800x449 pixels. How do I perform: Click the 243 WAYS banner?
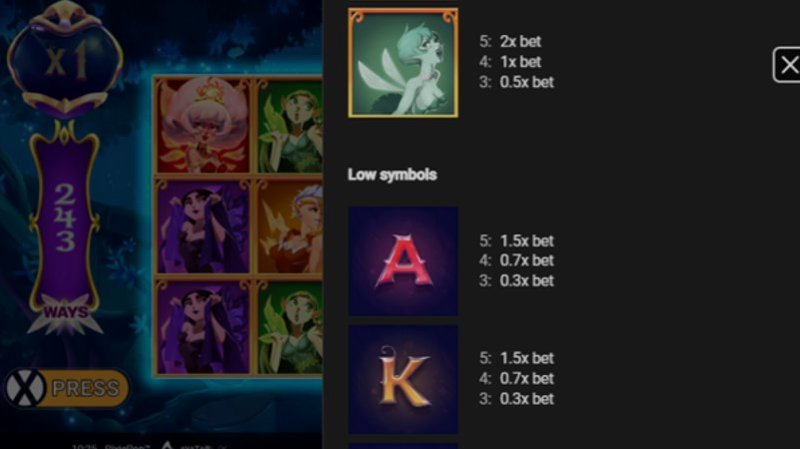(65, 220)
